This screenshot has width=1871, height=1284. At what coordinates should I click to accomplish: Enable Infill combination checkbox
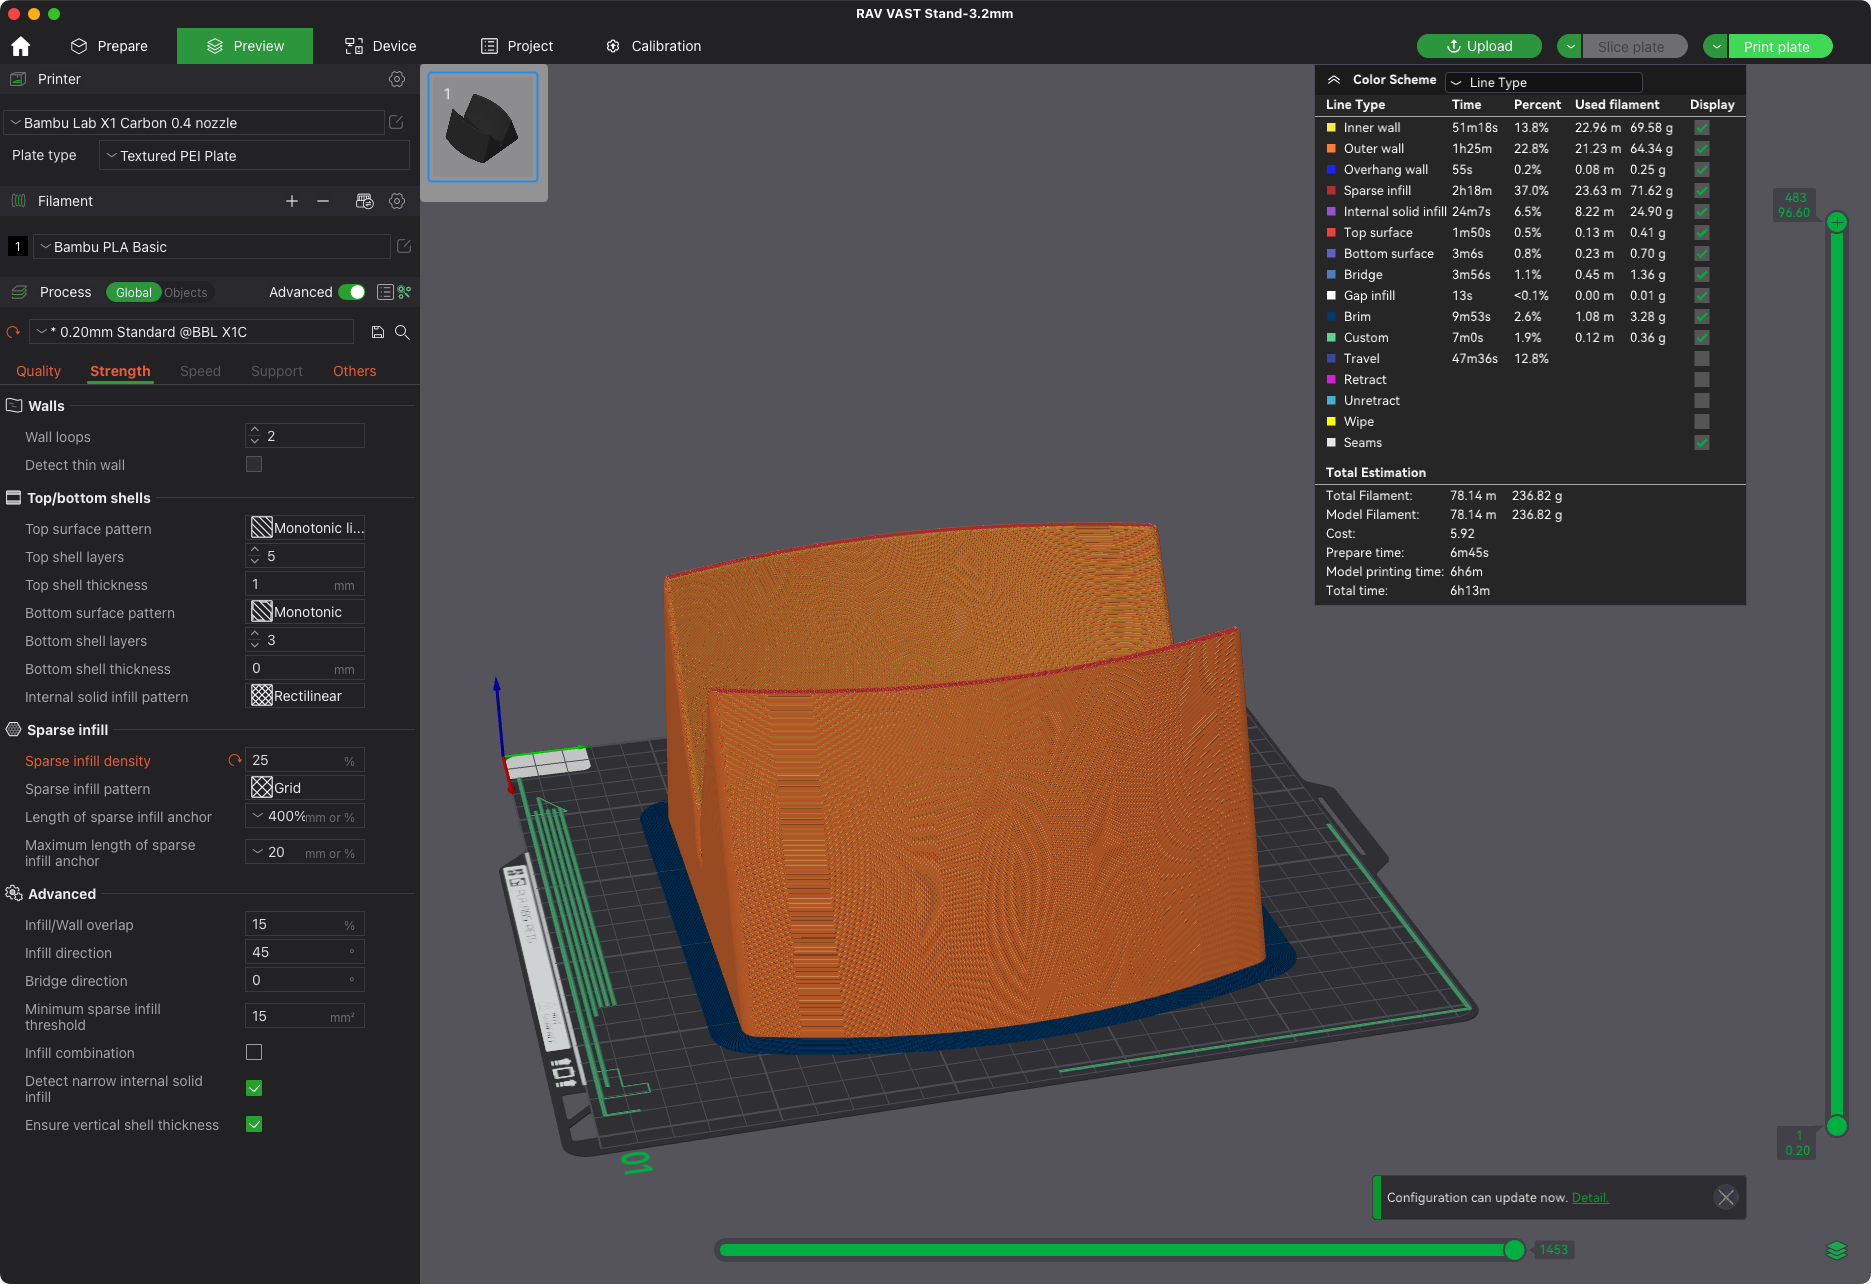[254, 1052]
